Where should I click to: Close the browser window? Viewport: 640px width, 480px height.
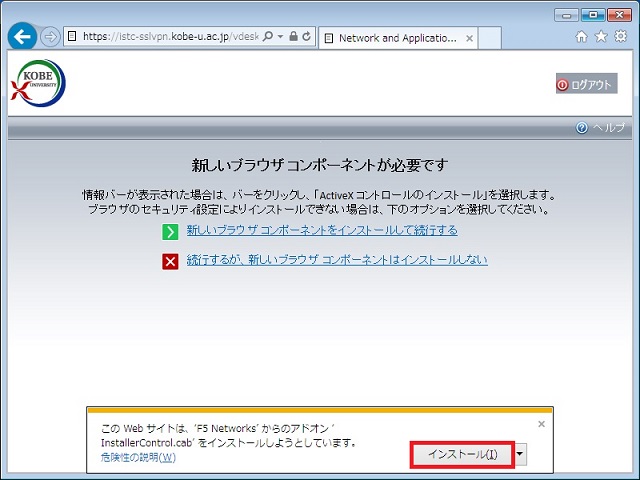(620, 16)
